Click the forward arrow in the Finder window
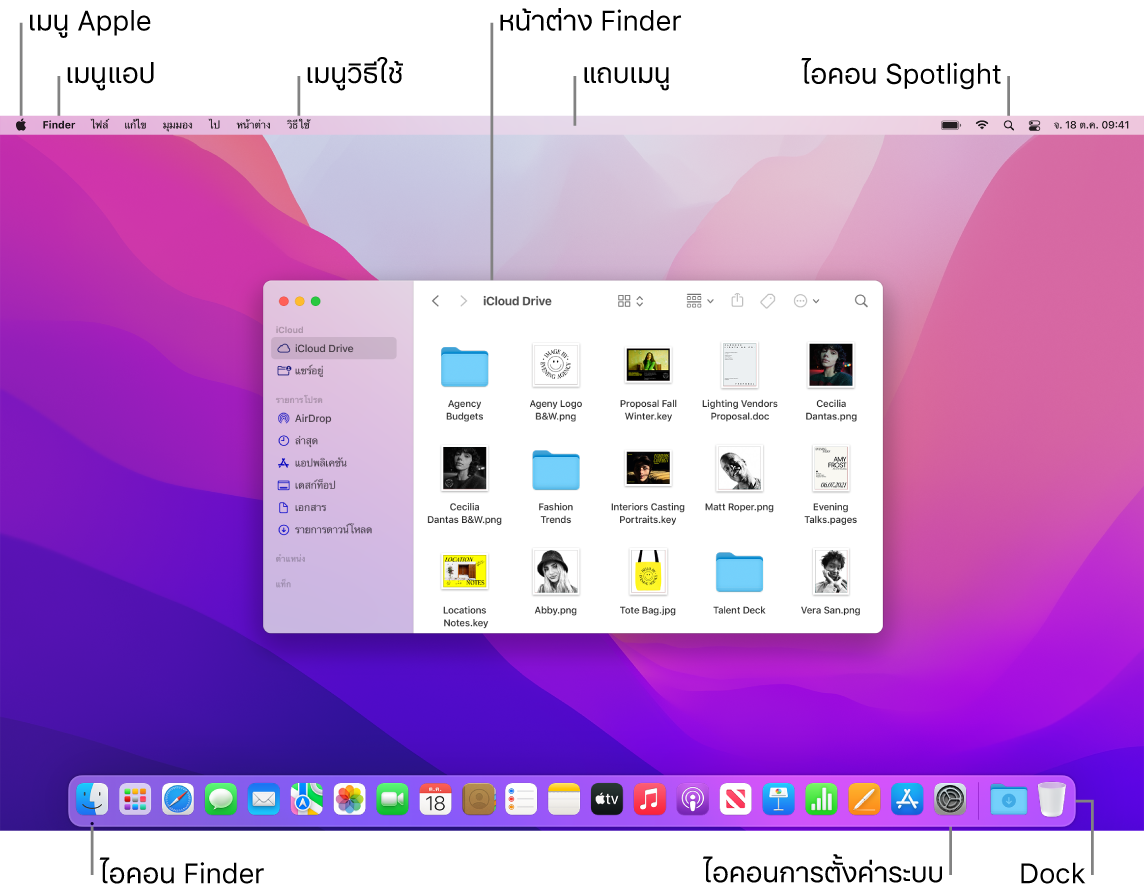The image size is (1144, 896). pyautogui.click(x=463, y=300)
